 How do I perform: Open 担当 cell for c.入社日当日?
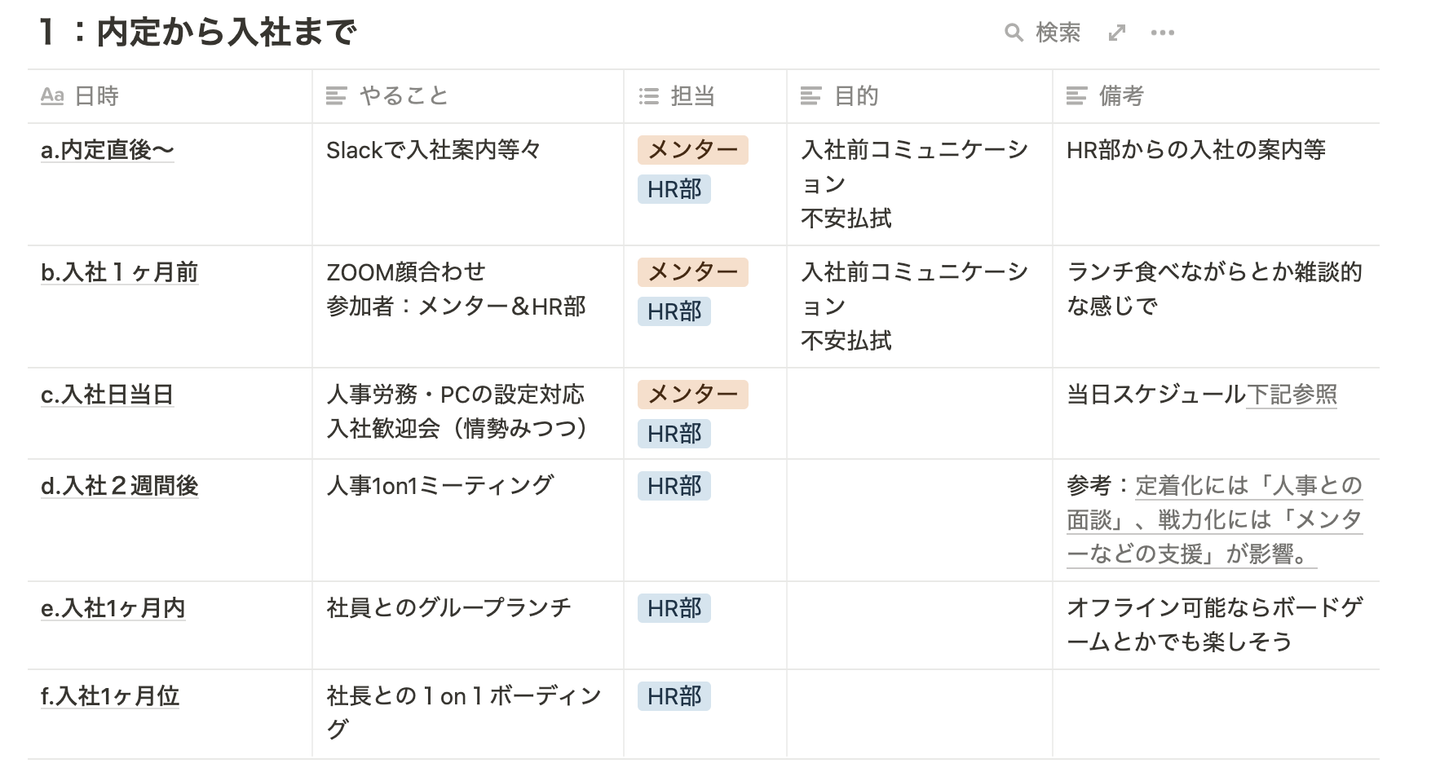click(x=704, y=413)
